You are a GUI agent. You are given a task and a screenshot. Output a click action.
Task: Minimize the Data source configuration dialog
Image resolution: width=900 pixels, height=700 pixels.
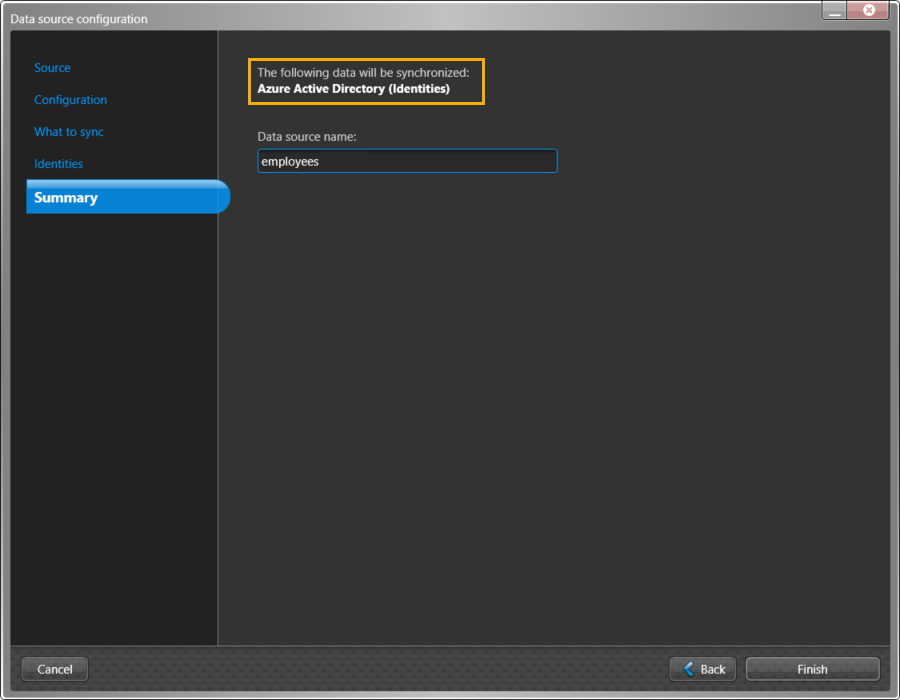(835, 11)
